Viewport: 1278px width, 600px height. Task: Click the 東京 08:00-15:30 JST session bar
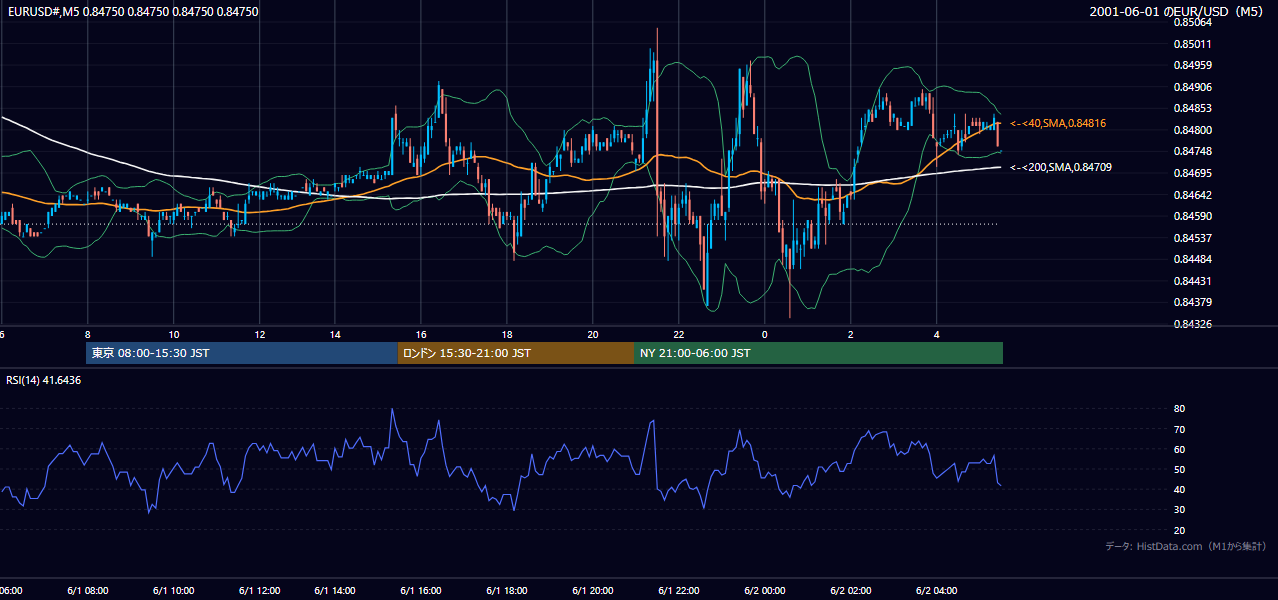242,353
